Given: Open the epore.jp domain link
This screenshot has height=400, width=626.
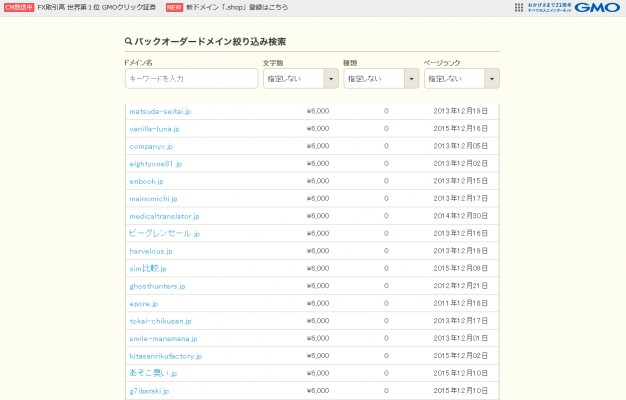Looking at the screenshot, I should tap(143, 304).
